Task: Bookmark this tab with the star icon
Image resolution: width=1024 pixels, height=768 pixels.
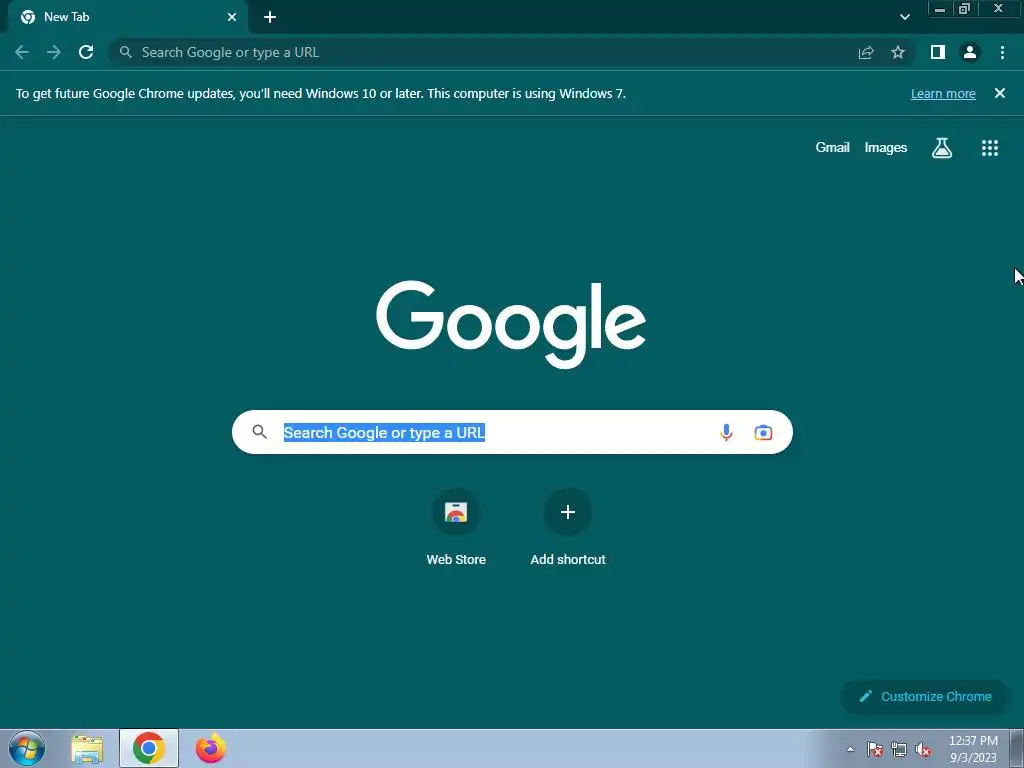Action: pos(898,52)
